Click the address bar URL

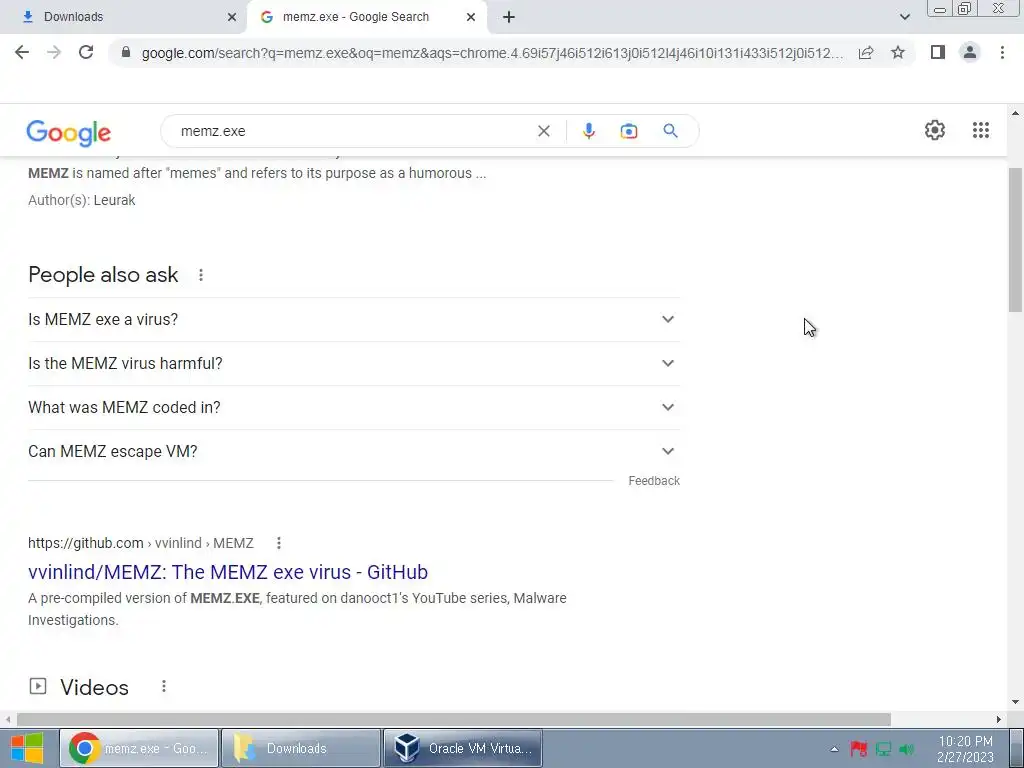pos(492,53)
